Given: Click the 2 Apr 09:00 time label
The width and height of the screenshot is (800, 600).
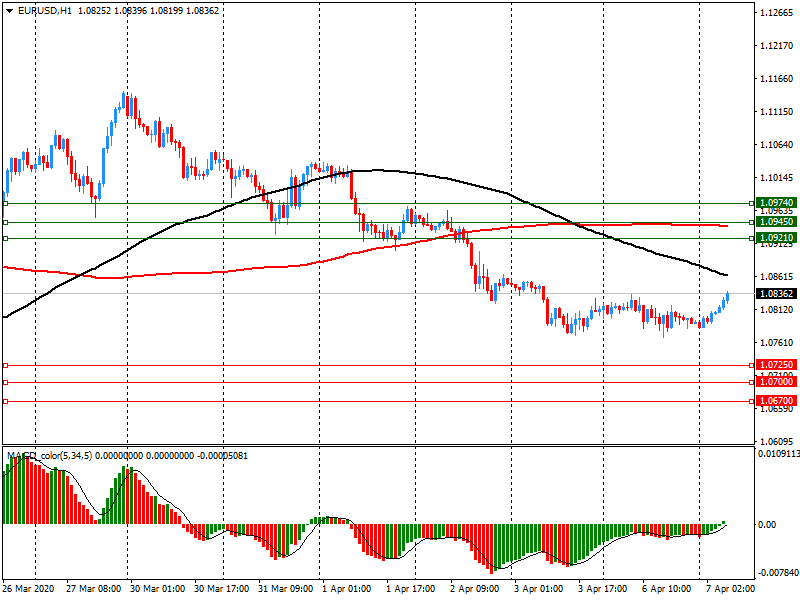Looking at the screenshot, I should [474, 589].
